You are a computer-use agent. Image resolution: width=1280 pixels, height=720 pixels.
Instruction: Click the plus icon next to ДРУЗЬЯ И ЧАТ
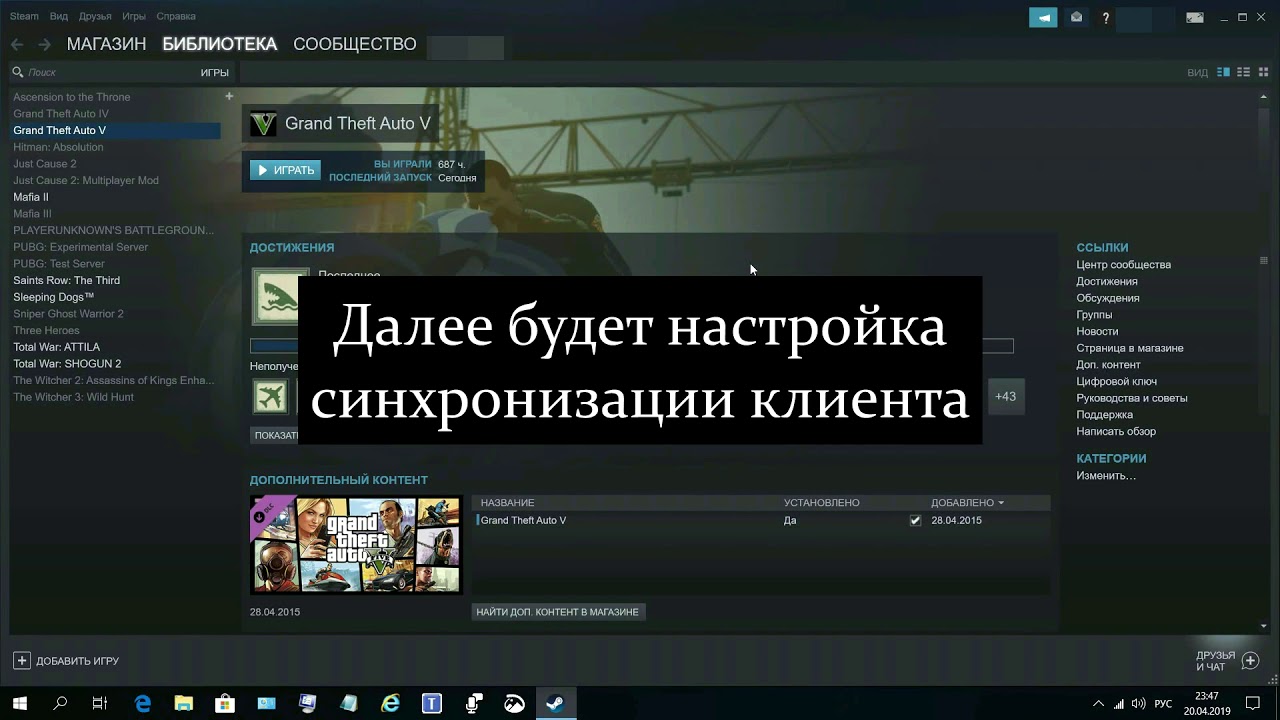(1251, 660)
